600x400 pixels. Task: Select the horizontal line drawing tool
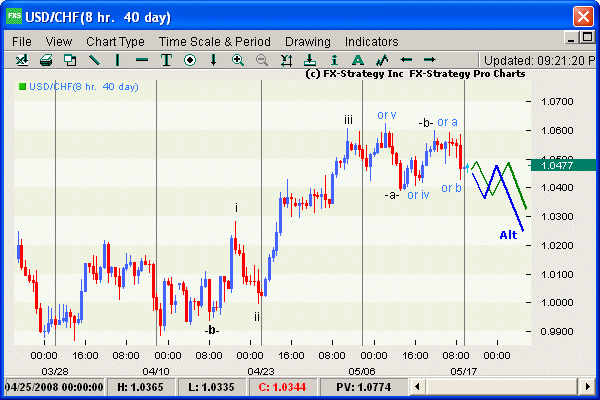tap(142, 60)
